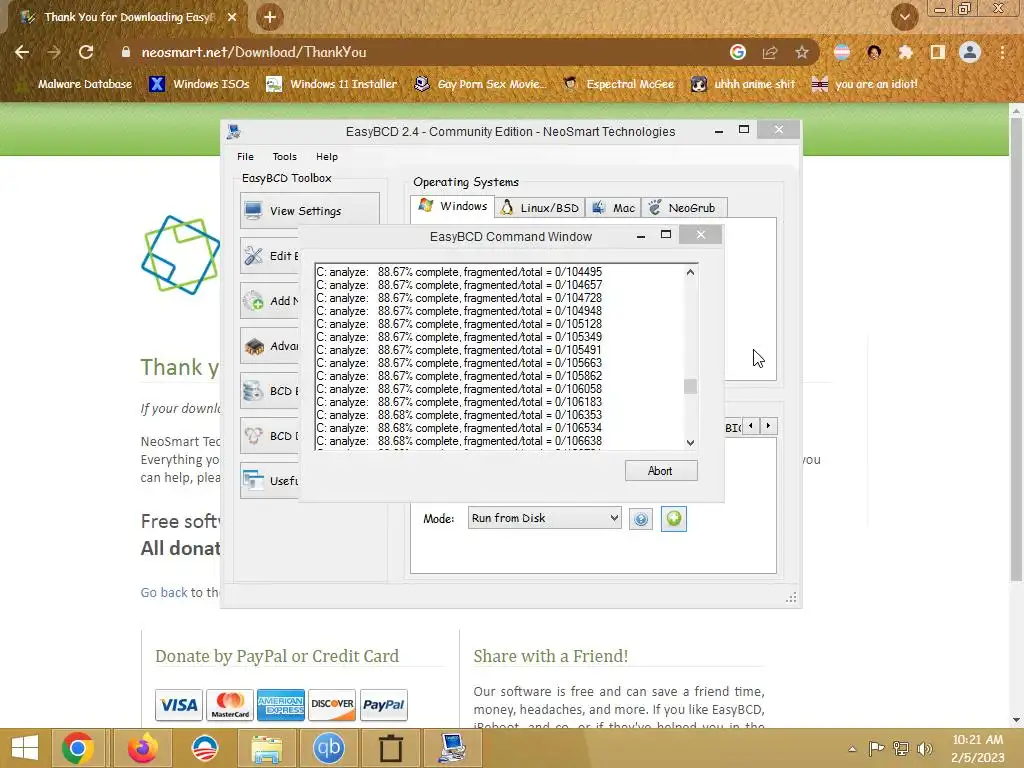Open the Windows ISOs bookmark
Viewport: 1024px width, 768px height.
(200, 84)
